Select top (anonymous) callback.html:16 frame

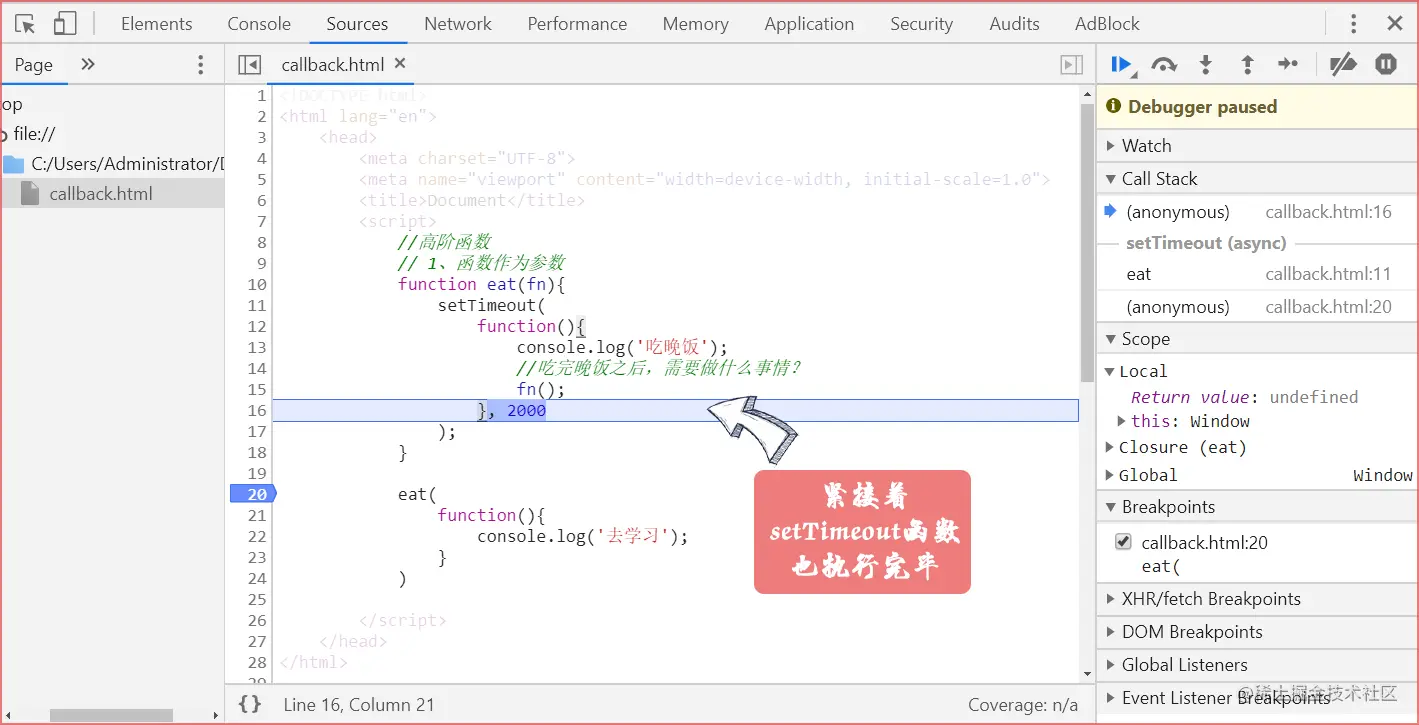(1258, 212)
